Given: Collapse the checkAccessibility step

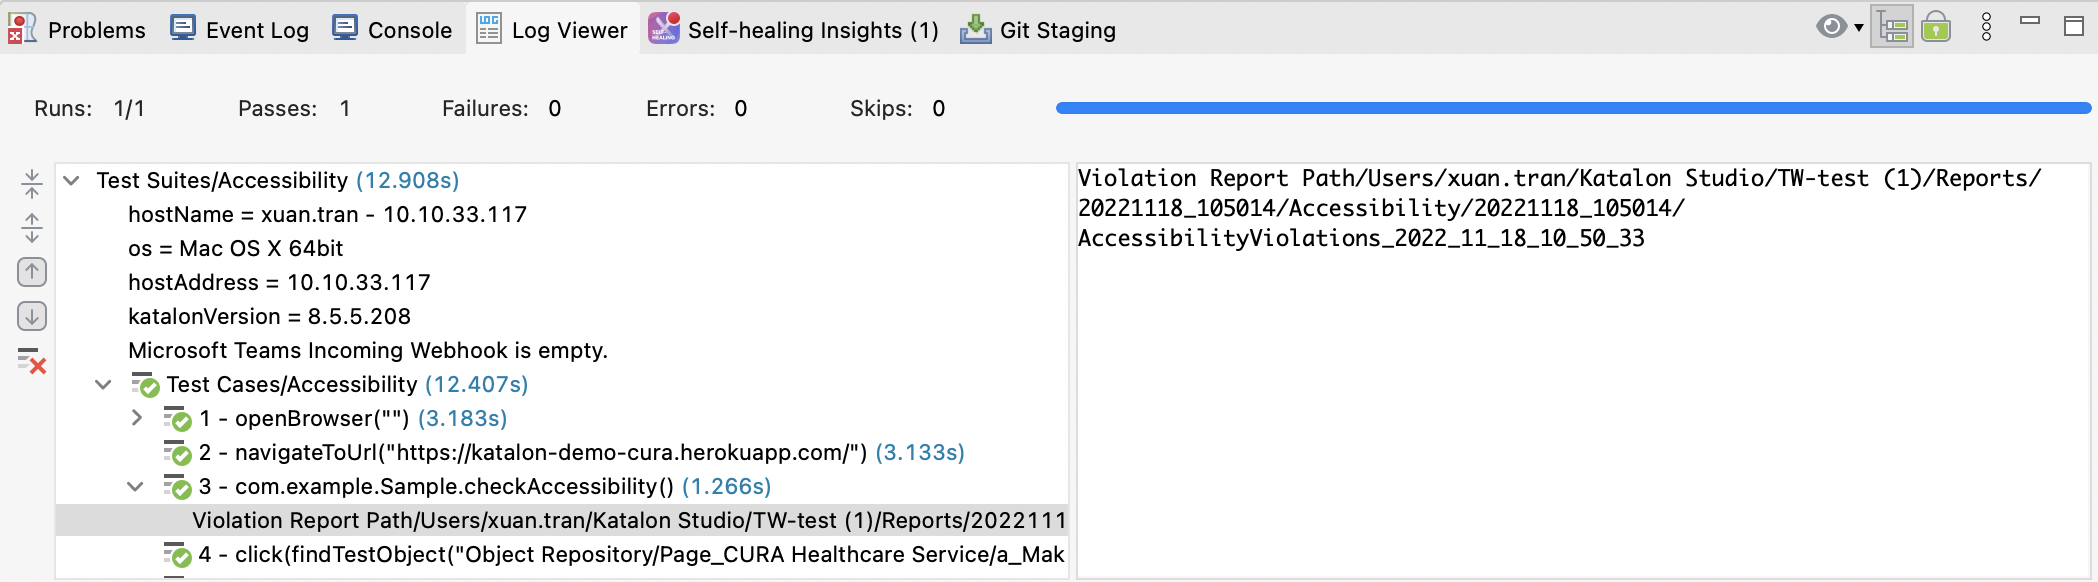Looking at the screenshot, I should (135, 487).
